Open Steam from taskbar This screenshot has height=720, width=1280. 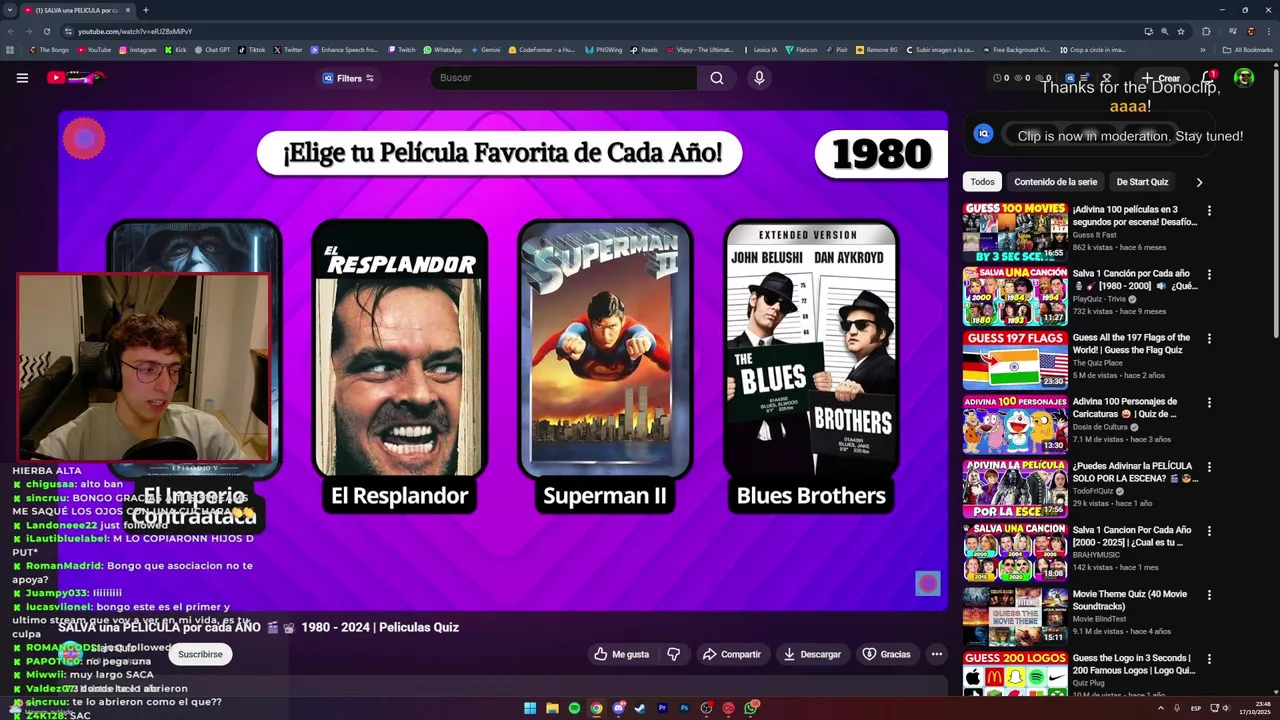click(640, 708)
